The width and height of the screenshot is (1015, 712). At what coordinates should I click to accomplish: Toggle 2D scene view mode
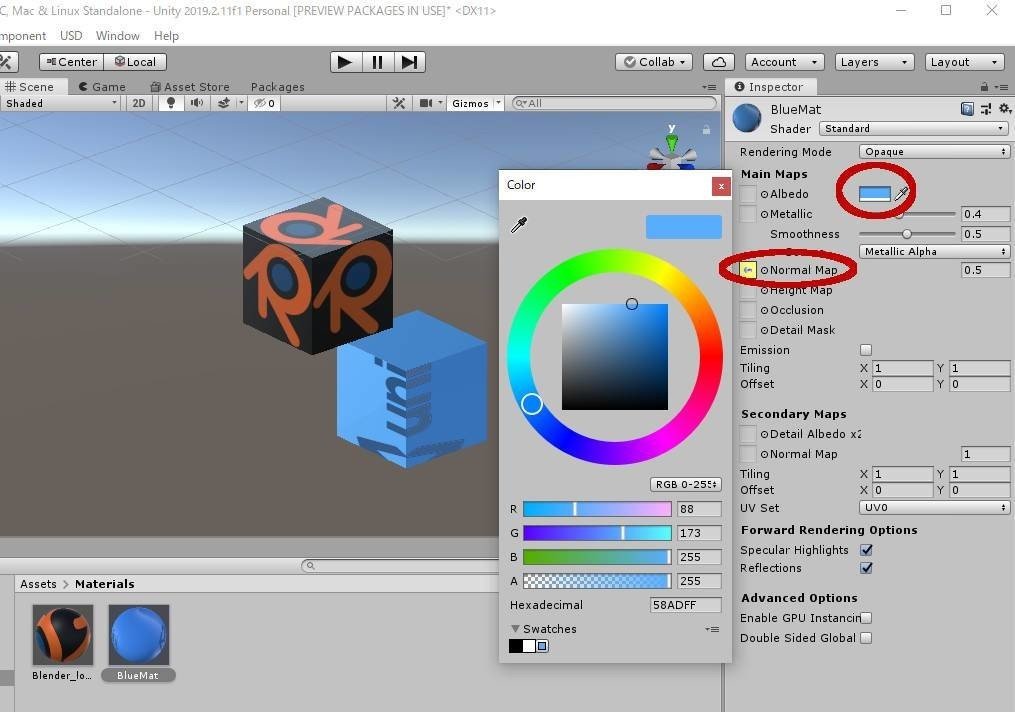click(x=139, y=103)
